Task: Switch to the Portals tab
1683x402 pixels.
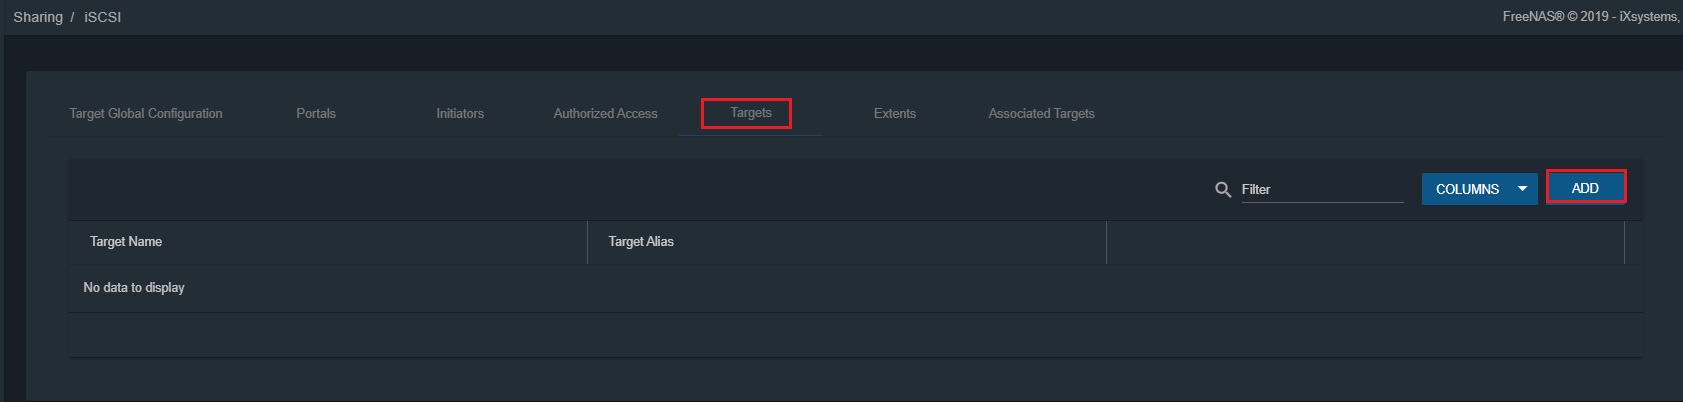Action: click(x=316, y=113)
